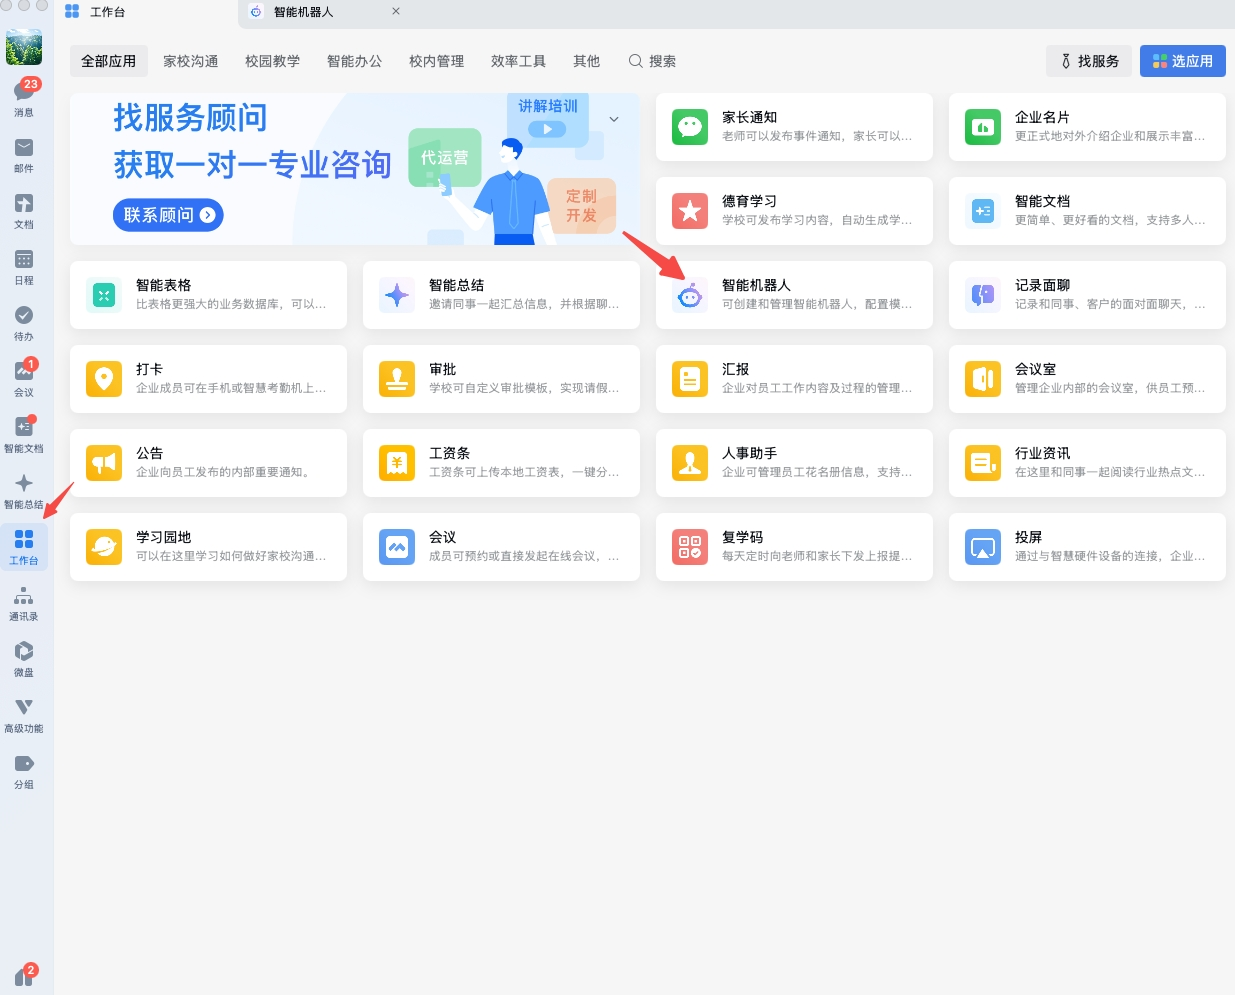The height and width of the screenshot is (995, 1235).
Task: Open the 打卡 location pin icon
Action: 104,379
